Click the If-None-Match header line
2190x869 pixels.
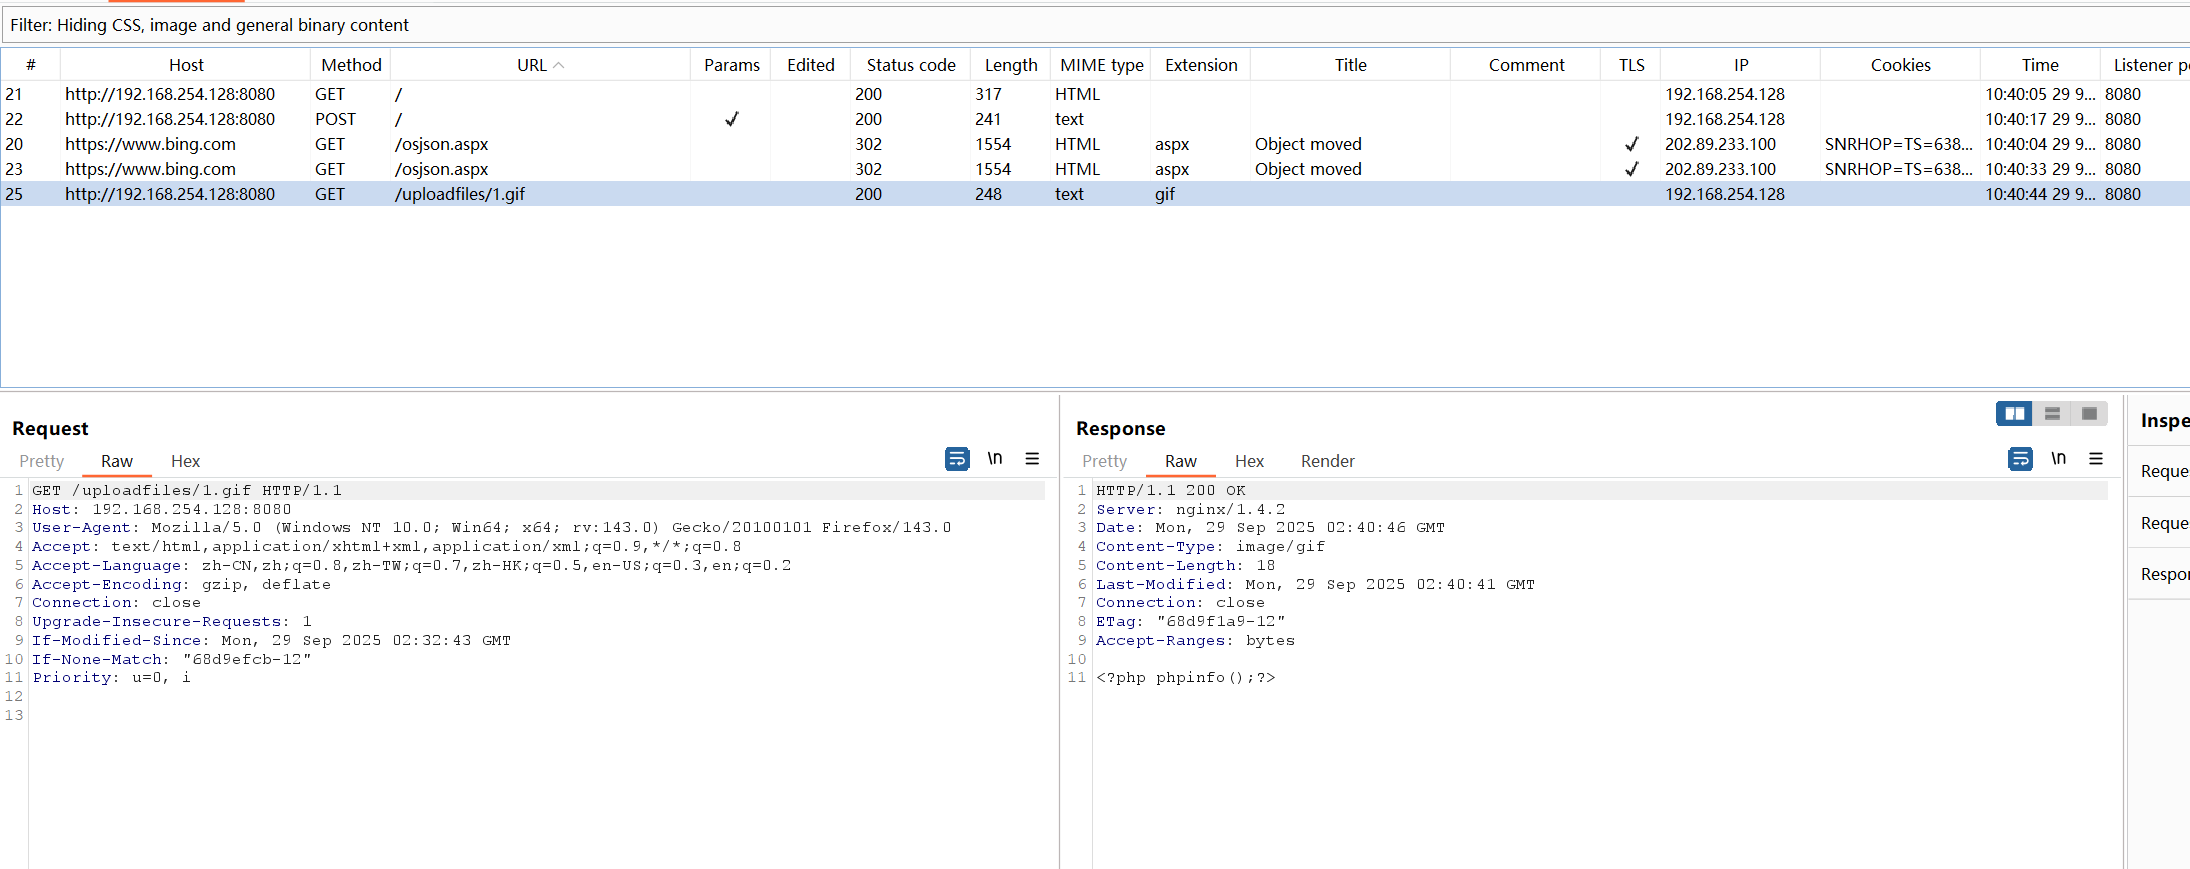click(x=172, y=659)
